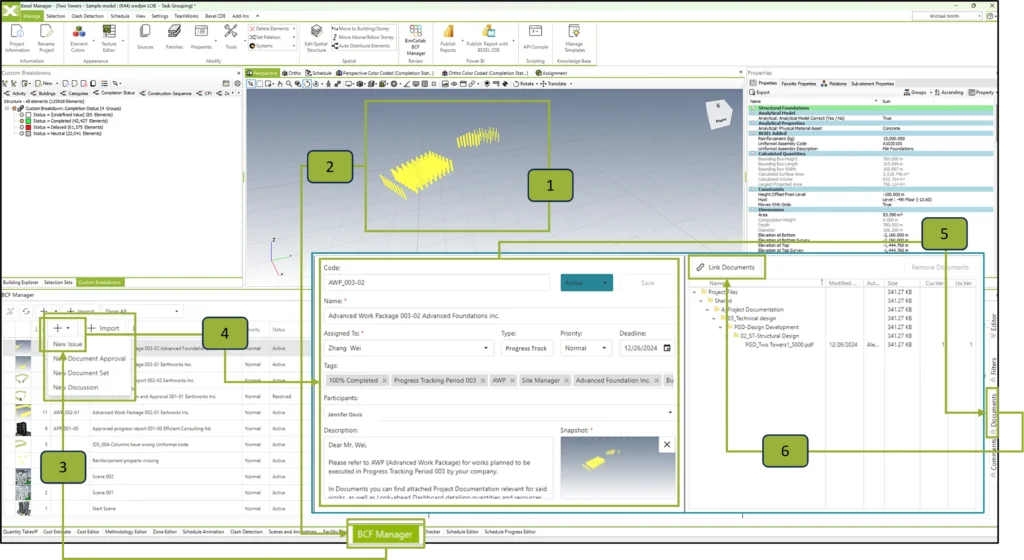The width and height of the screenshot is (1024, 560).
Task: Open Manage Templates
Action: pyautogui.click(x=574, y=38)
